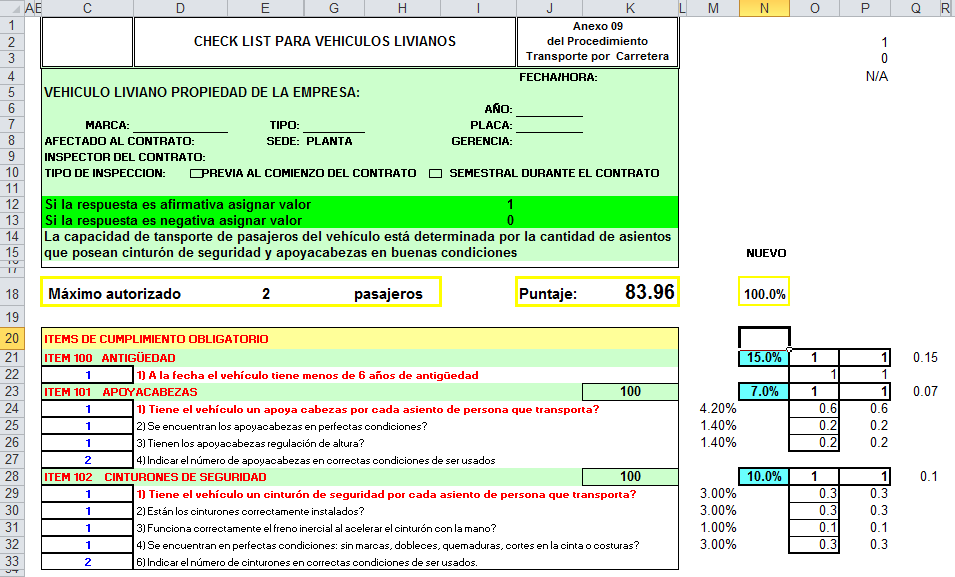
Task: Tick the 'Semestral durante el contrato' checkbox
Action: (x=435, y=174)
